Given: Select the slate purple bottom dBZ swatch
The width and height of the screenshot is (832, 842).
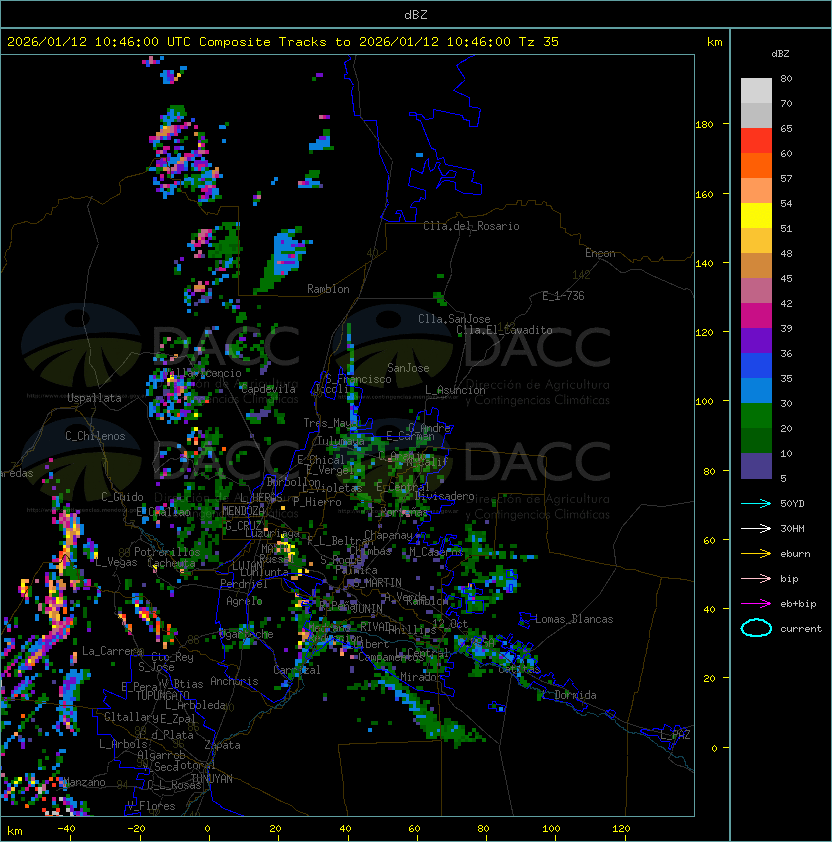Looking at the screenshot, I should click(x=756, y=466).
